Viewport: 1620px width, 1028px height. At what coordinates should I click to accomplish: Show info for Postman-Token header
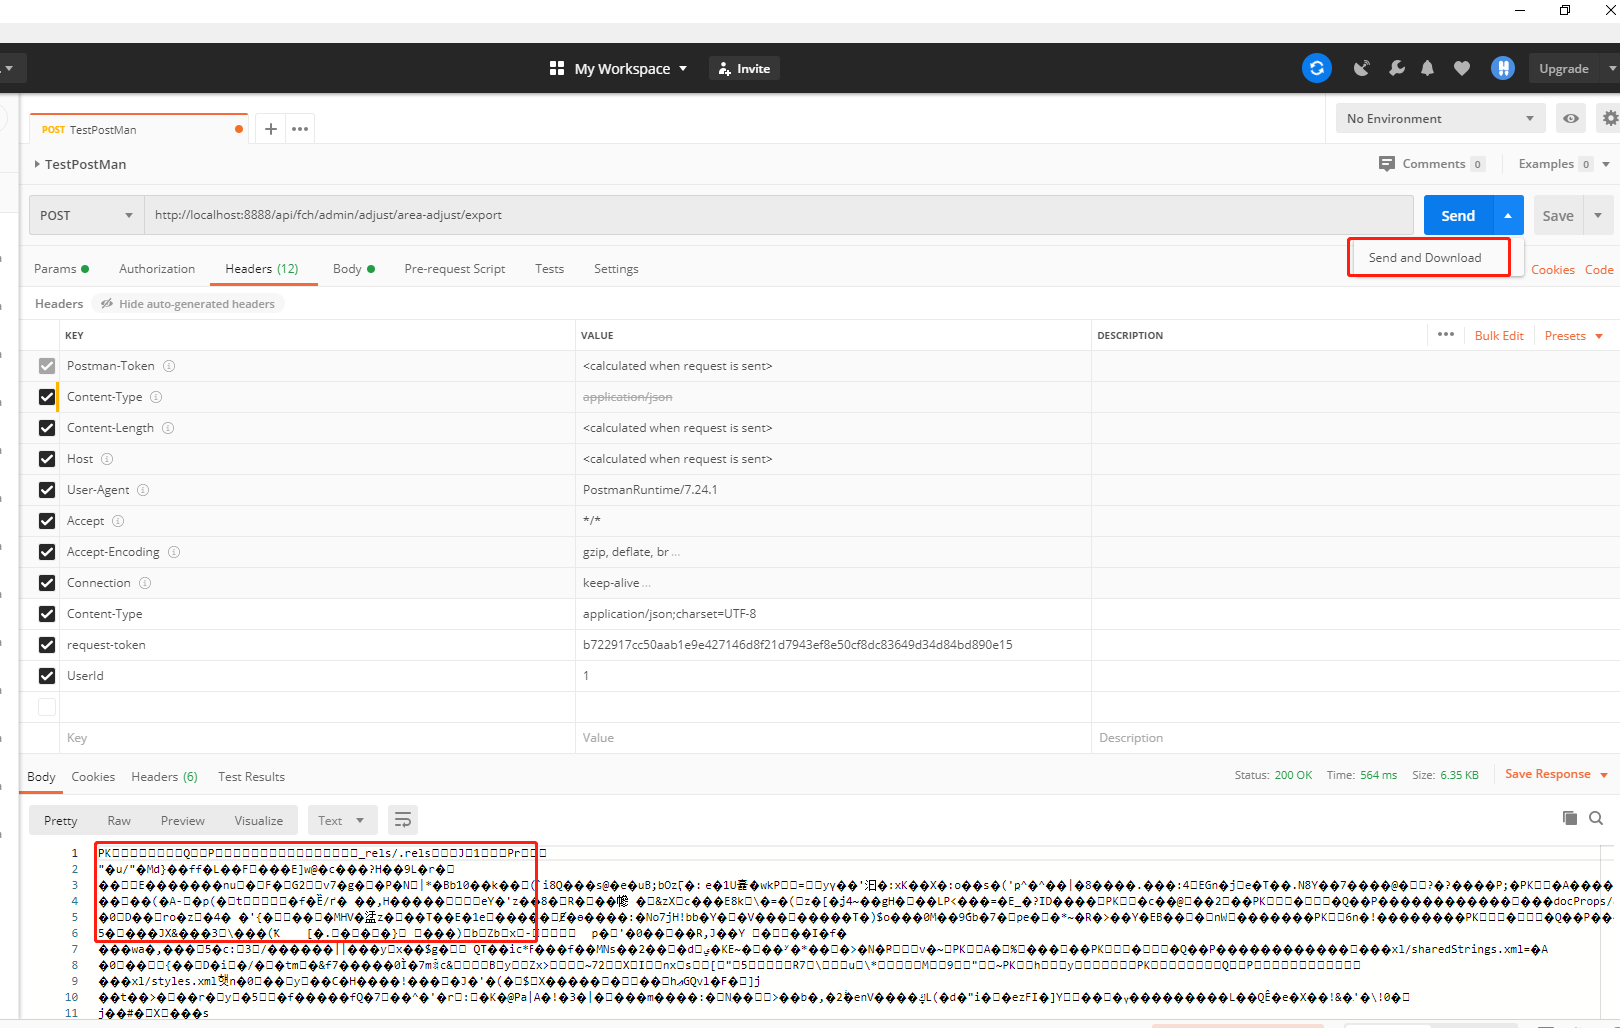[169, 366]
